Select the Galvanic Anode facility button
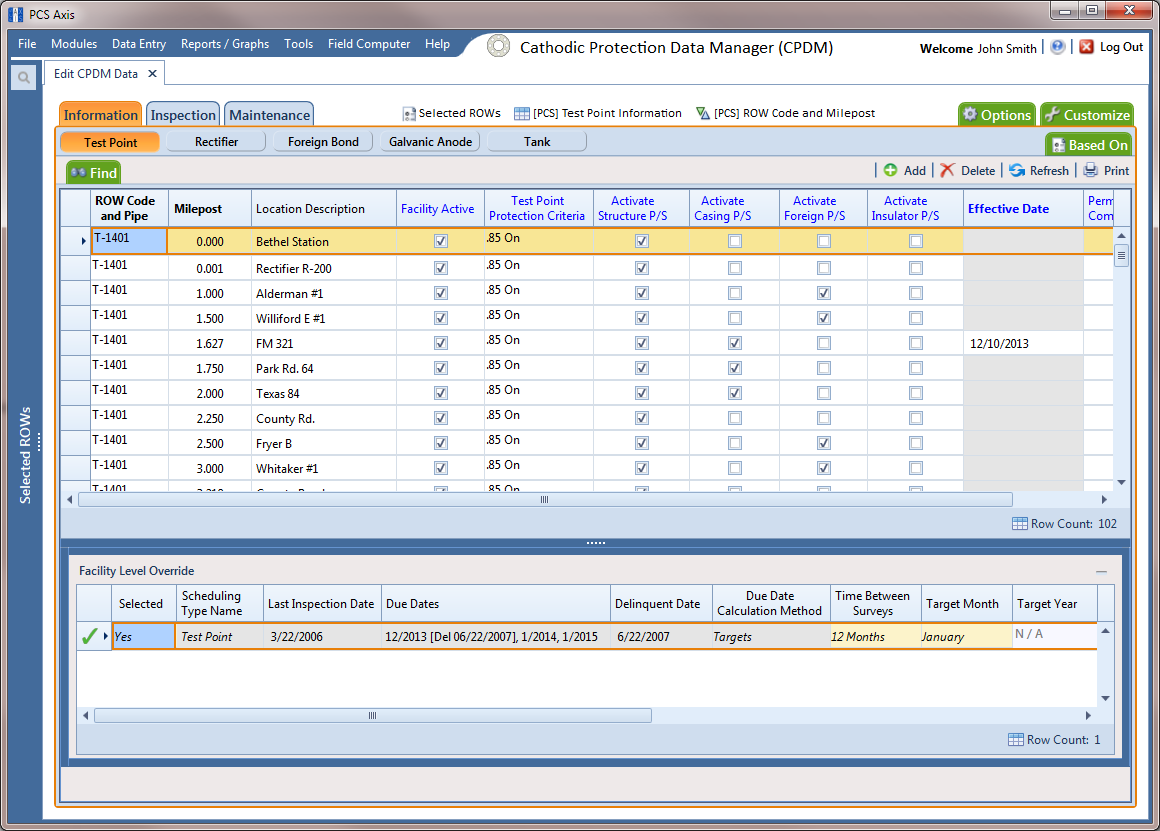 [431, 141]
